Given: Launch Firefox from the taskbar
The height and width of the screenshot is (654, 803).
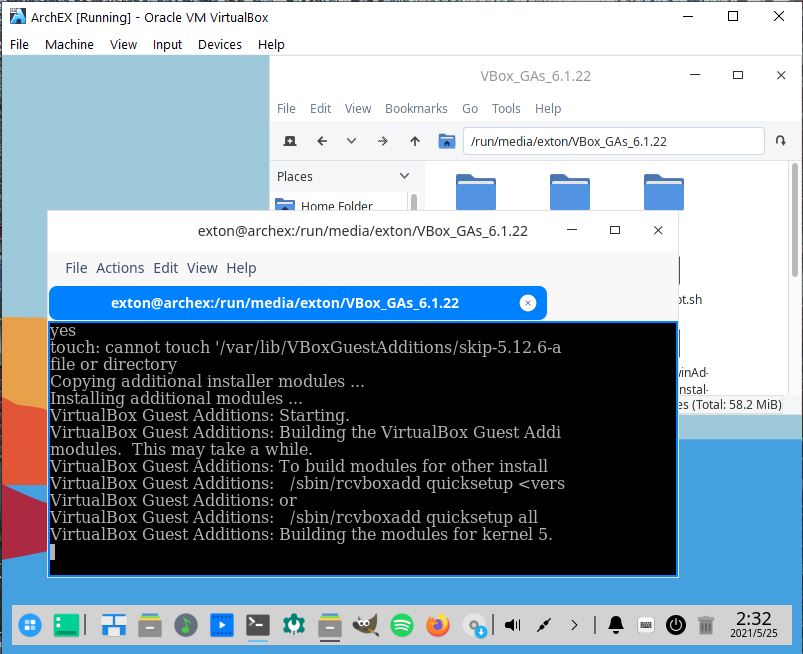Looking at the screenshot, I should click(438, 625).
